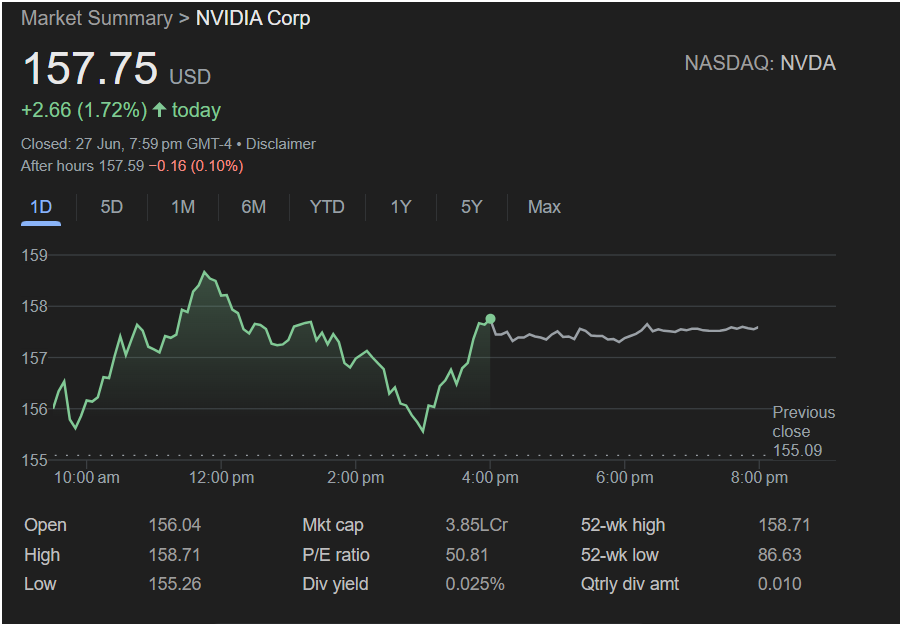The image size is (902, 626).
Task: Click the 12:00 pm axis label
Action: pyautogui.click(x=221, y=478)
